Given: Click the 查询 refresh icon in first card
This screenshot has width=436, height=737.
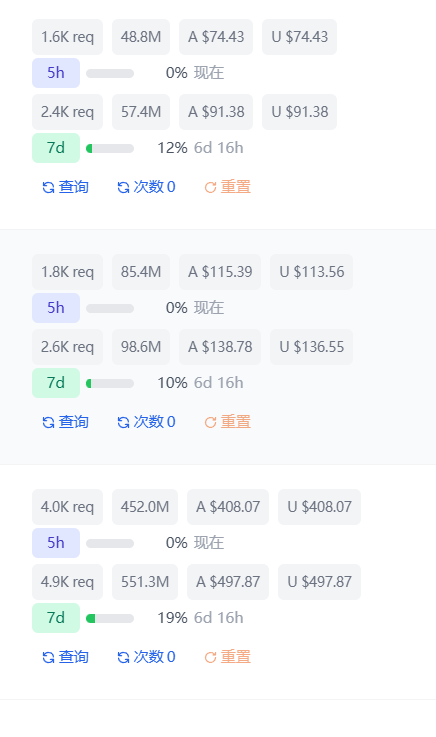Looking at the screenshot, I should tap(48, 188).
